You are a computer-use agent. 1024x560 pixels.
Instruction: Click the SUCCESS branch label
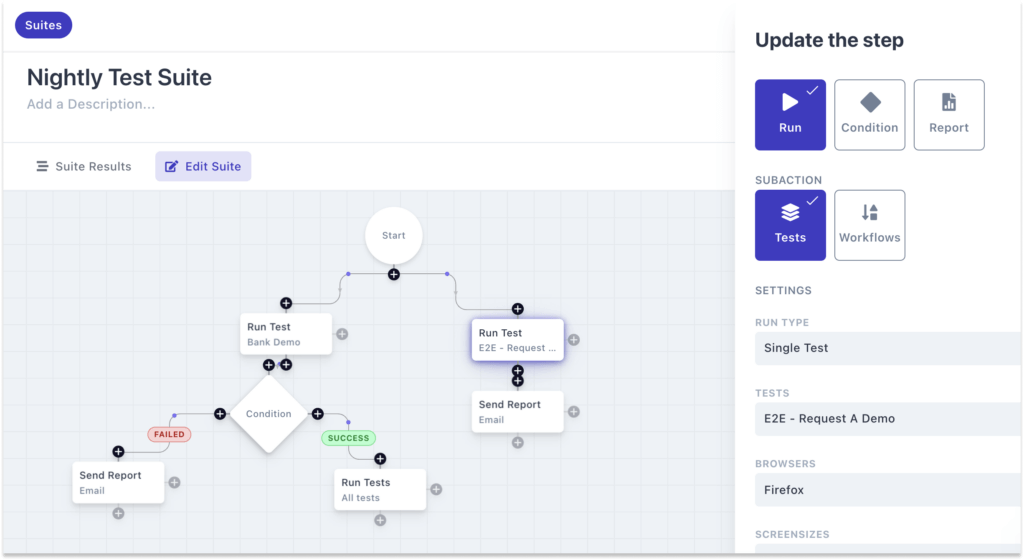tap(348, 438)
